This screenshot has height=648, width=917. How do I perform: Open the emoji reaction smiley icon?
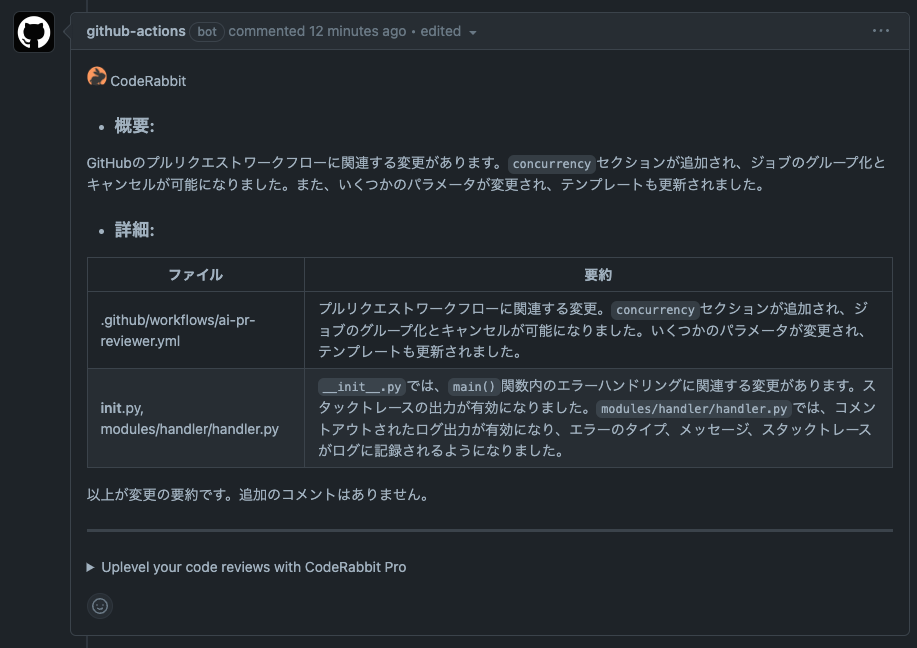click(99, 606)
